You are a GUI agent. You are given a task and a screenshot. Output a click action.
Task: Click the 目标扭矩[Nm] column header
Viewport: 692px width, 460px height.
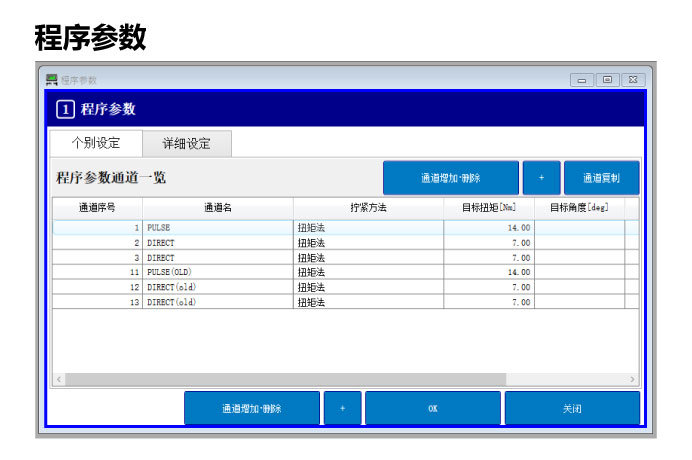[489, 208]
